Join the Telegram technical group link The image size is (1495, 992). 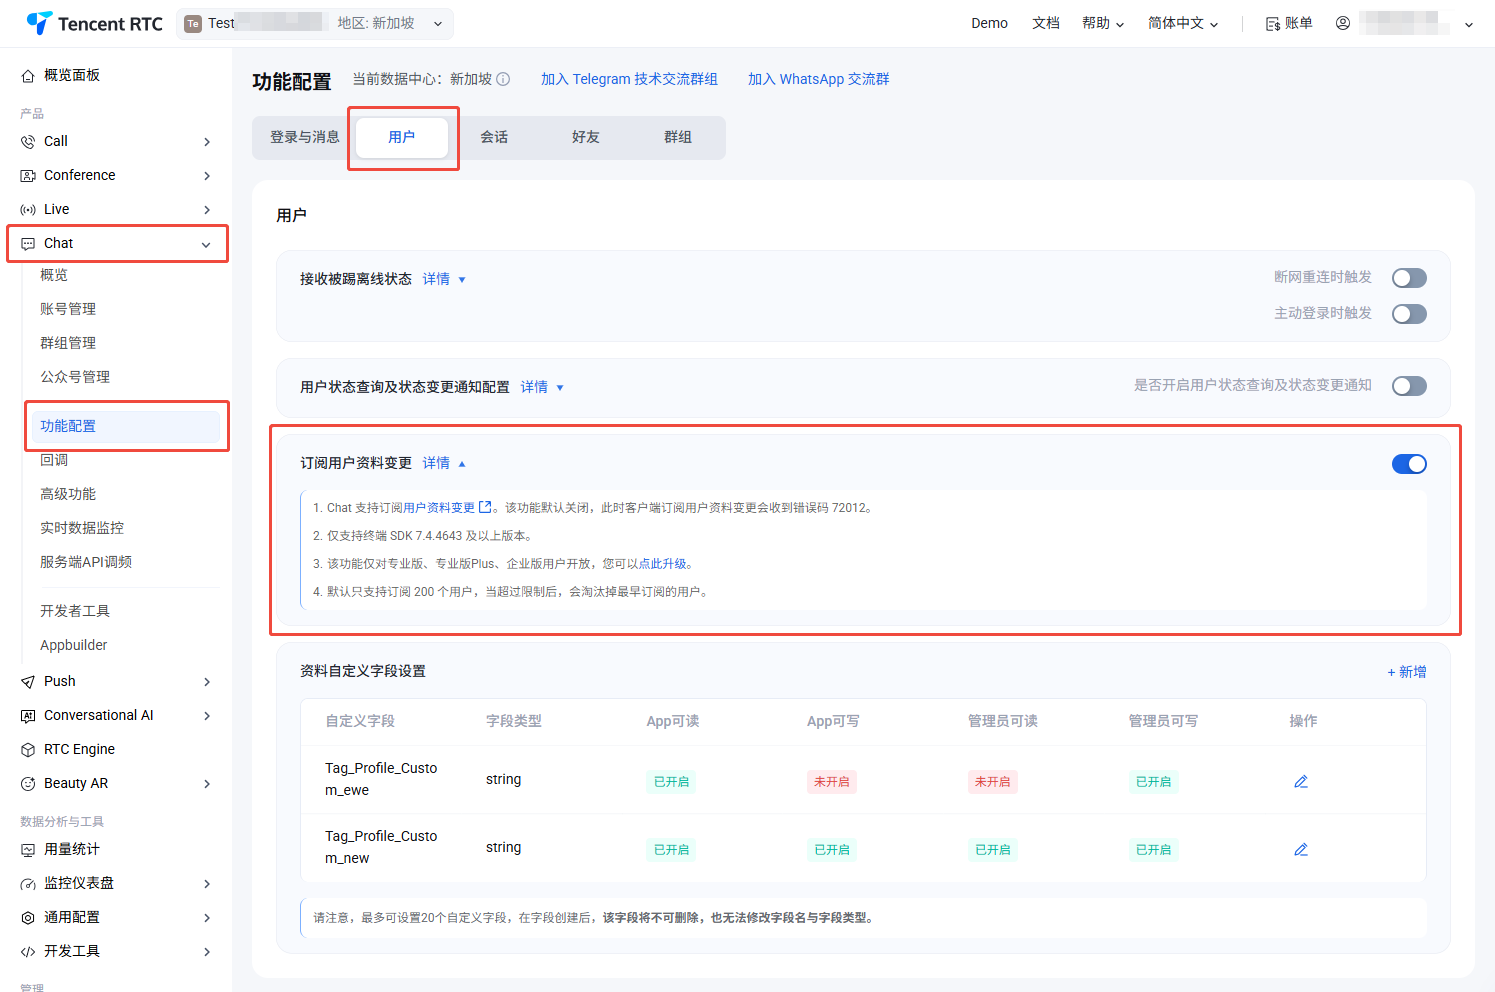[629, 79]
